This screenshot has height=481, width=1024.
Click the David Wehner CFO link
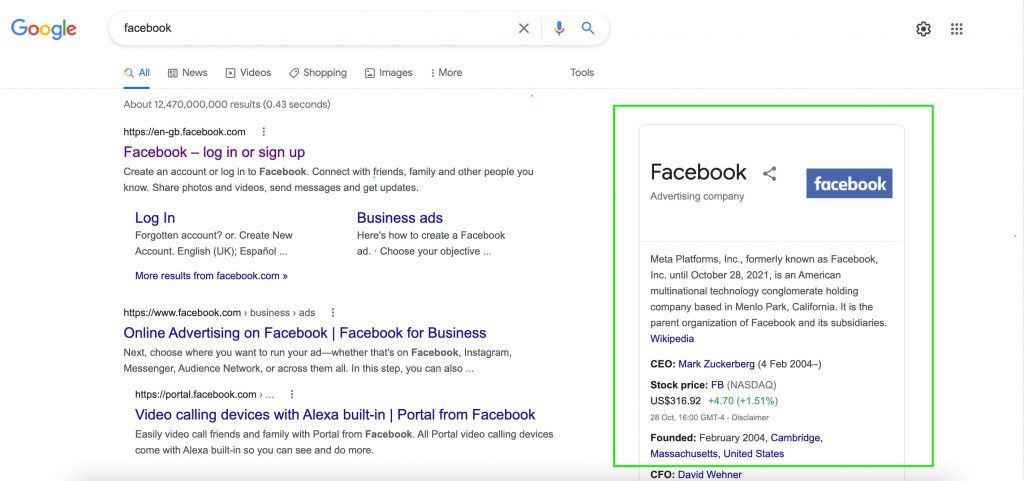click(x=709, y=474)
